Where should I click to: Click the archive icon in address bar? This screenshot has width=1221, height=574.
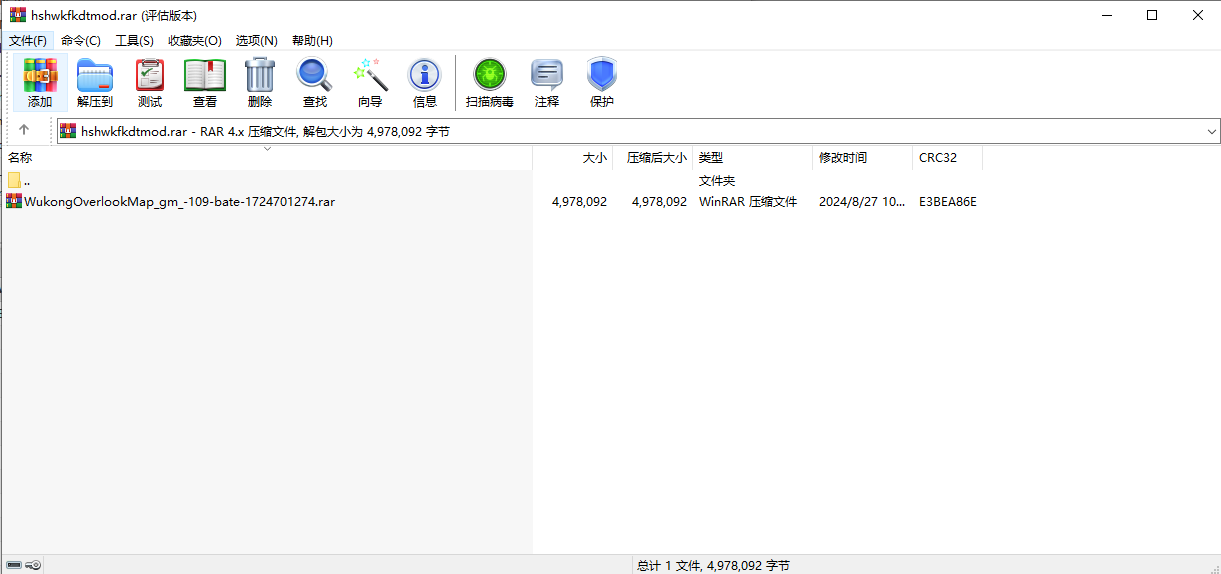68,131
